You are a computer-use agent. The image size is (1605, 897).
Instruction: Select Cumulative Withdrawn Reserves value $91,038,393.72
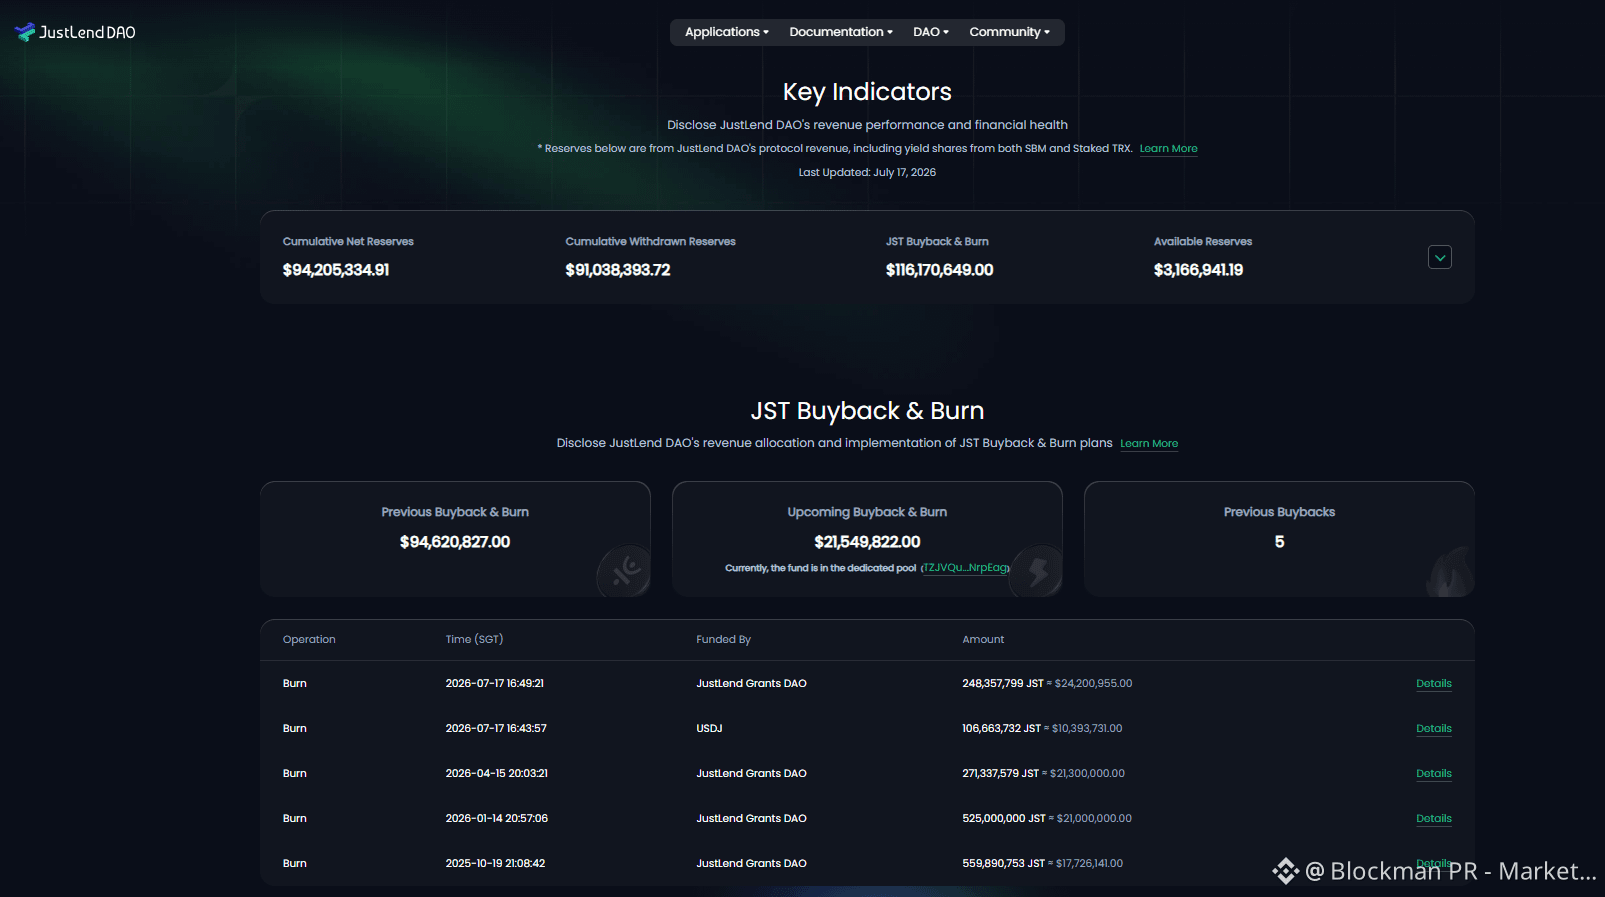click(x=618, y=270)
